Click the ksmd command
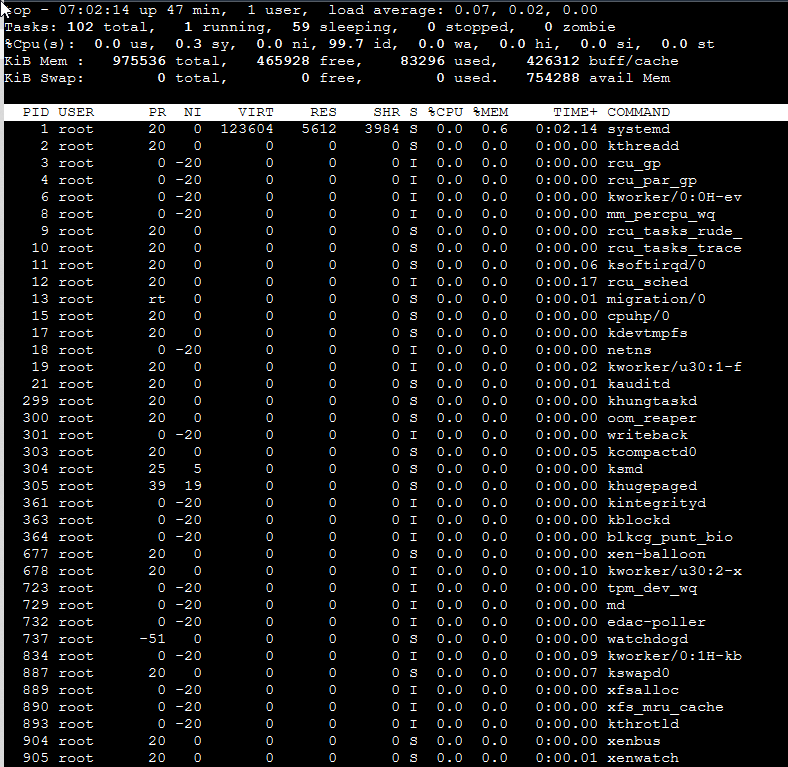 click(625, 469)
